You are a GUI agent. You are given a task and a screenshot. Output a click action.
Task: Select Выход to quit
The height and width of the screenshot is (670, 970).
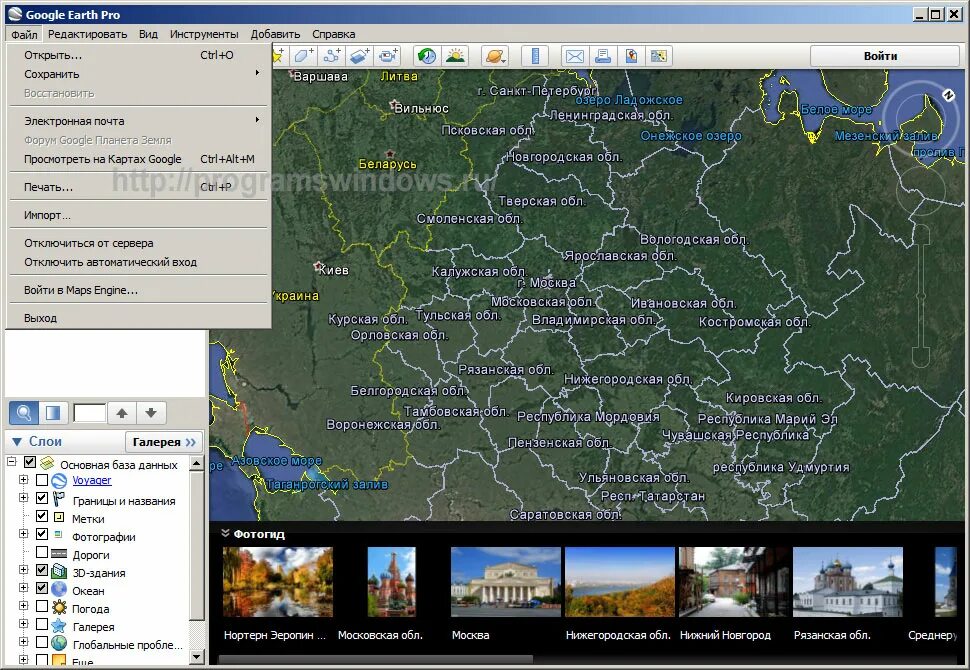click(x=139, y=318)
